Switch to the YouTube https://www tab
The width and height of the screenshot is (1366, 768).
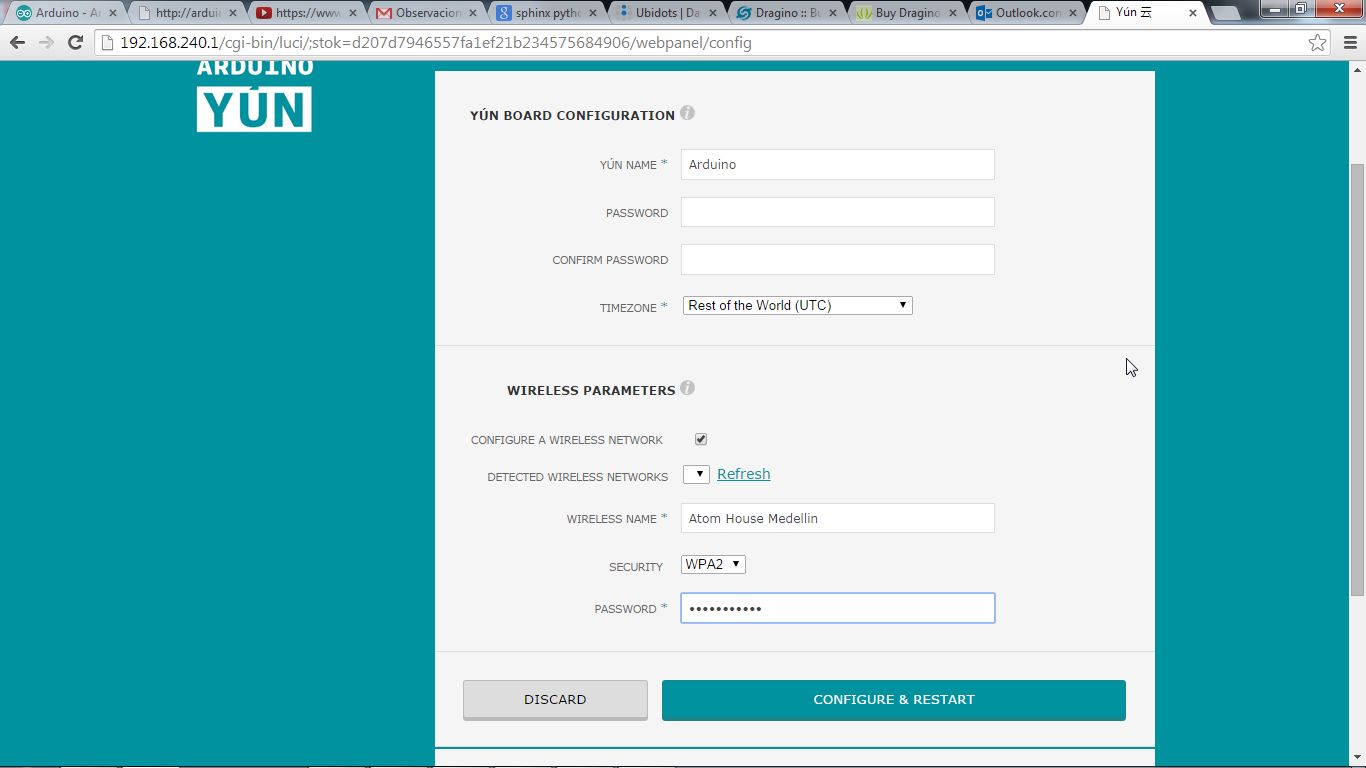pos(305,13)
